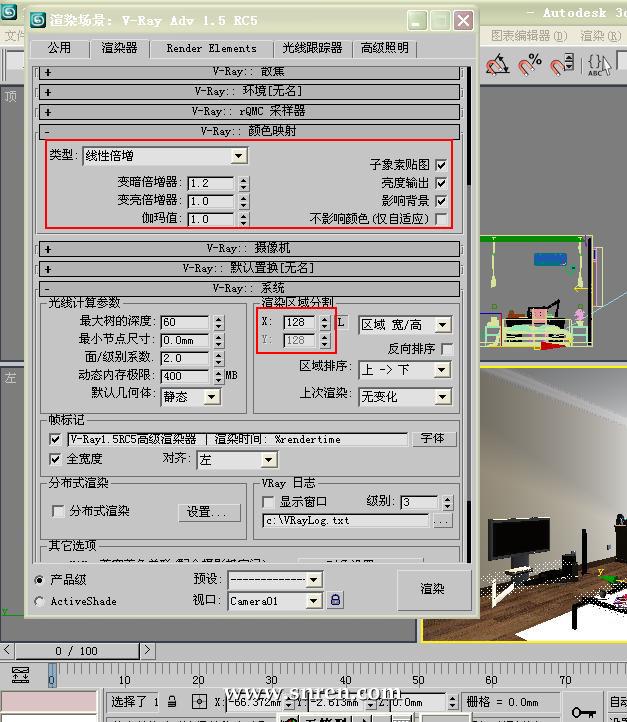
Task: Click the percent snap toggle icon
Action: pyautogui.click(x=529, y=64)
